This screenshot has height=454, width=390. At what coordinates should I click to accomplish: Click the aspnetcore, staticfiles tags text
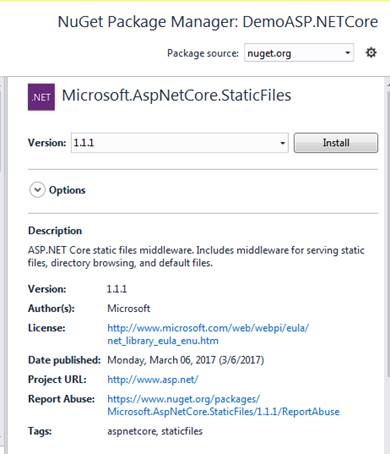155,431
